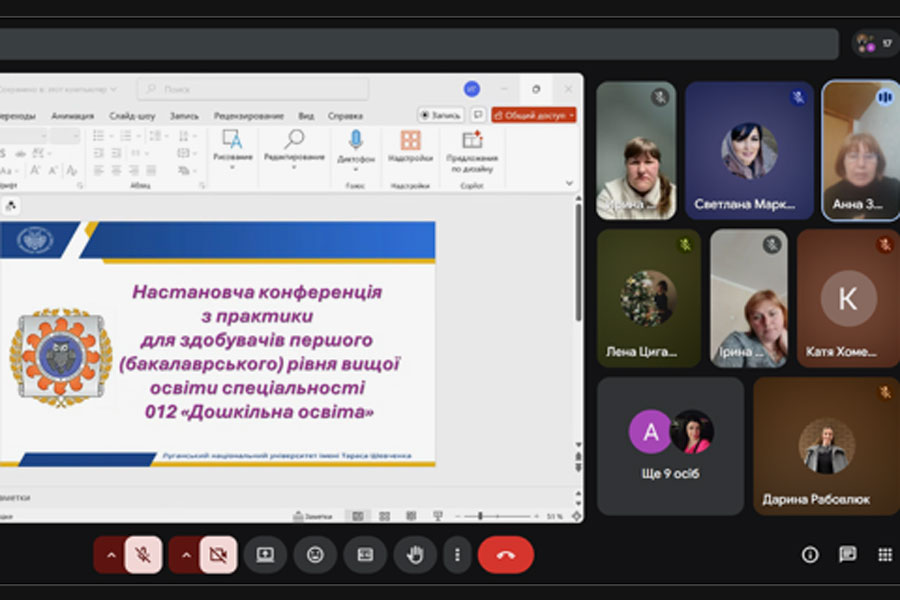Unmute the microphone in the call bar
The image size is (900, 600).
tap(143, 555)
